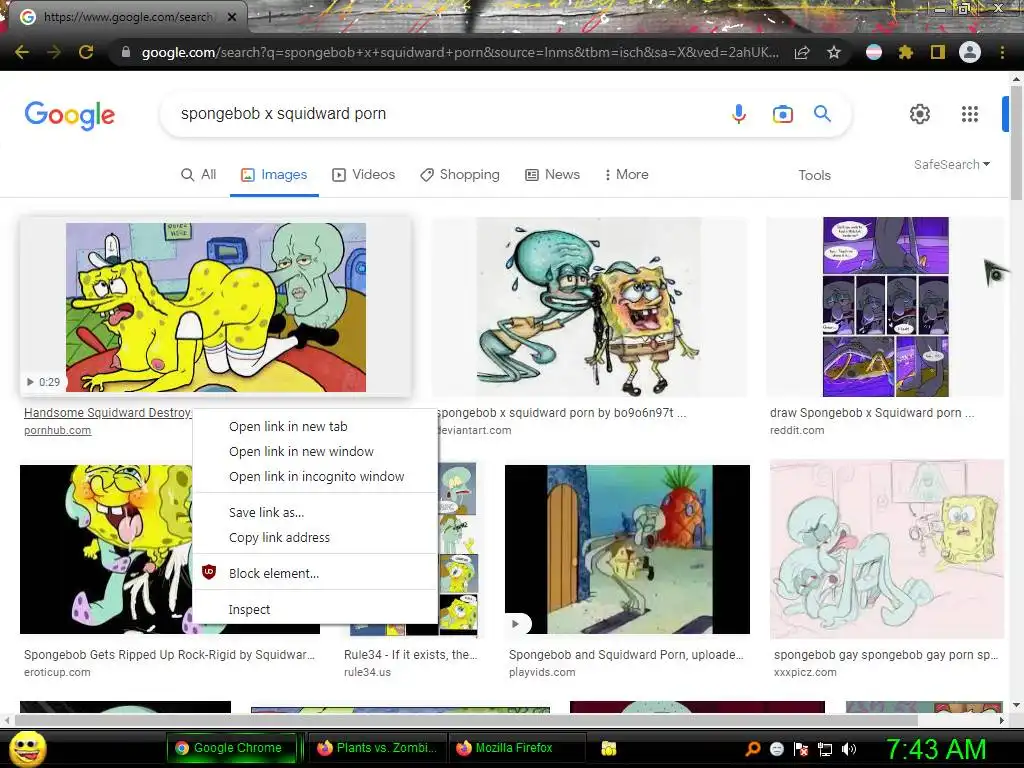
Task: Open the smiley face start button
Action: (x=27, y=748)
